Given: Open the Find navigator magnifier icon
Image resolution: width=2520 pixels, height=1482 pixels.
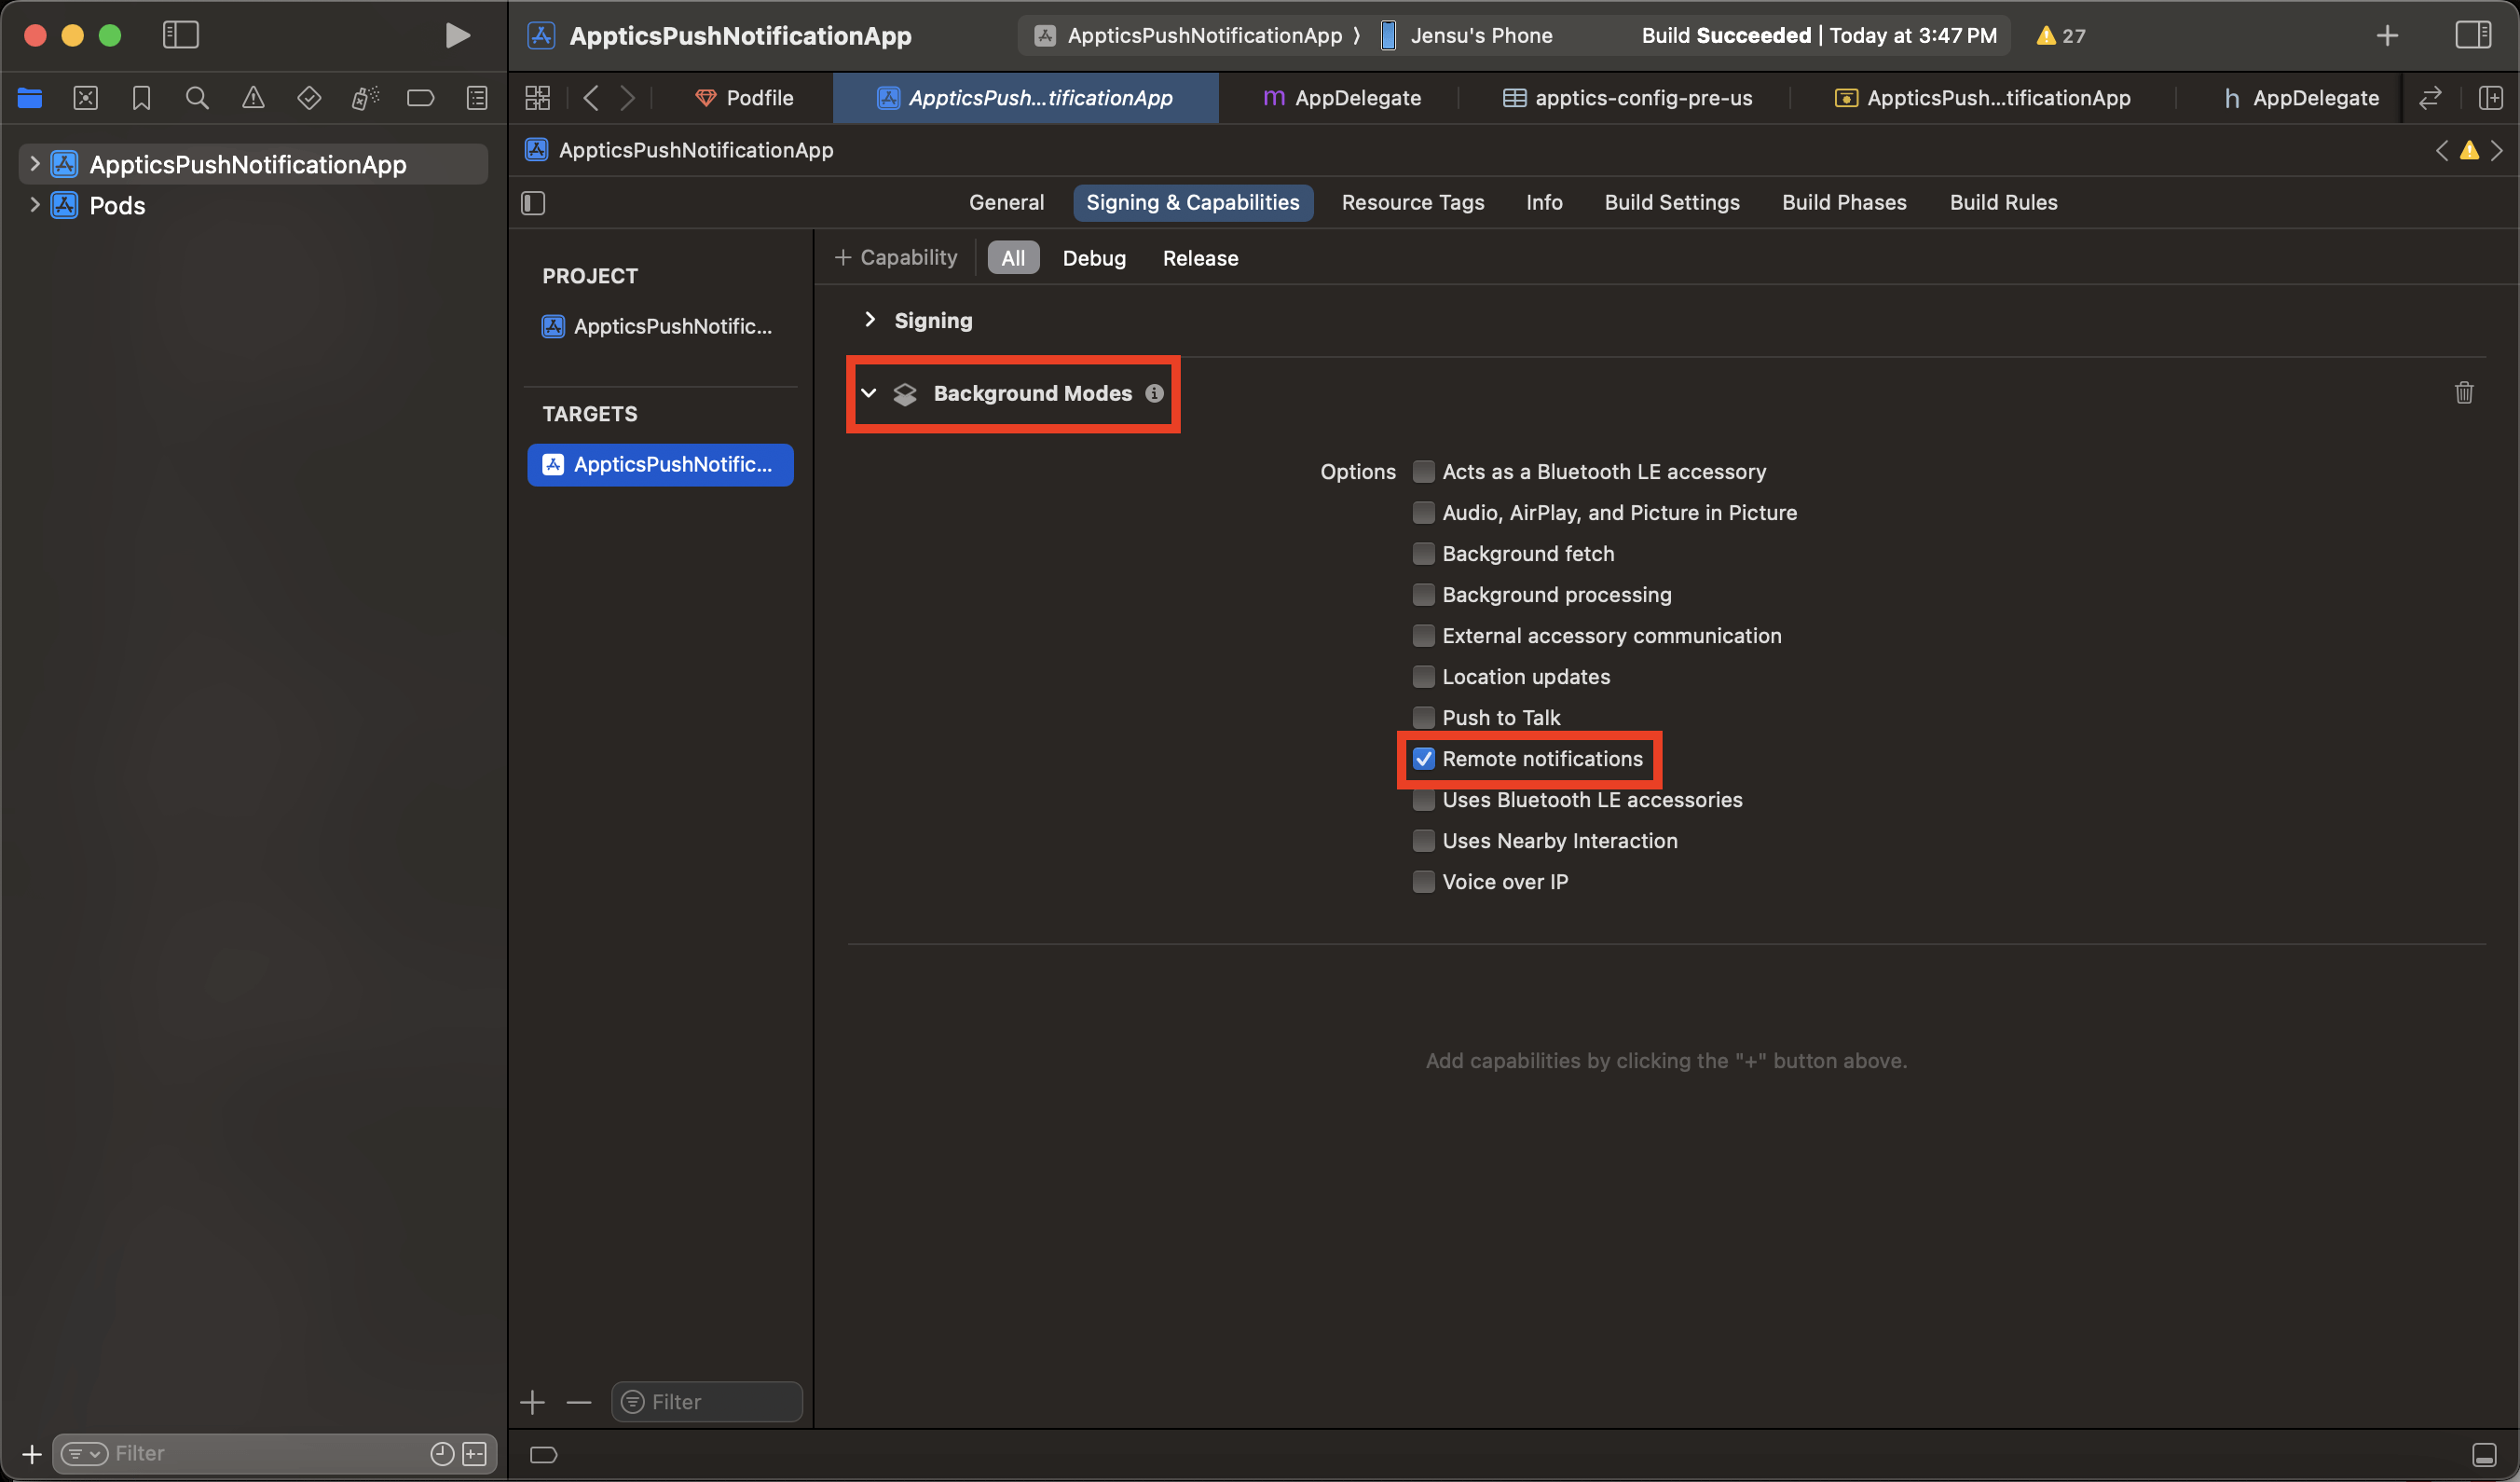Looking at the screenshot, I should click(197, 98).
